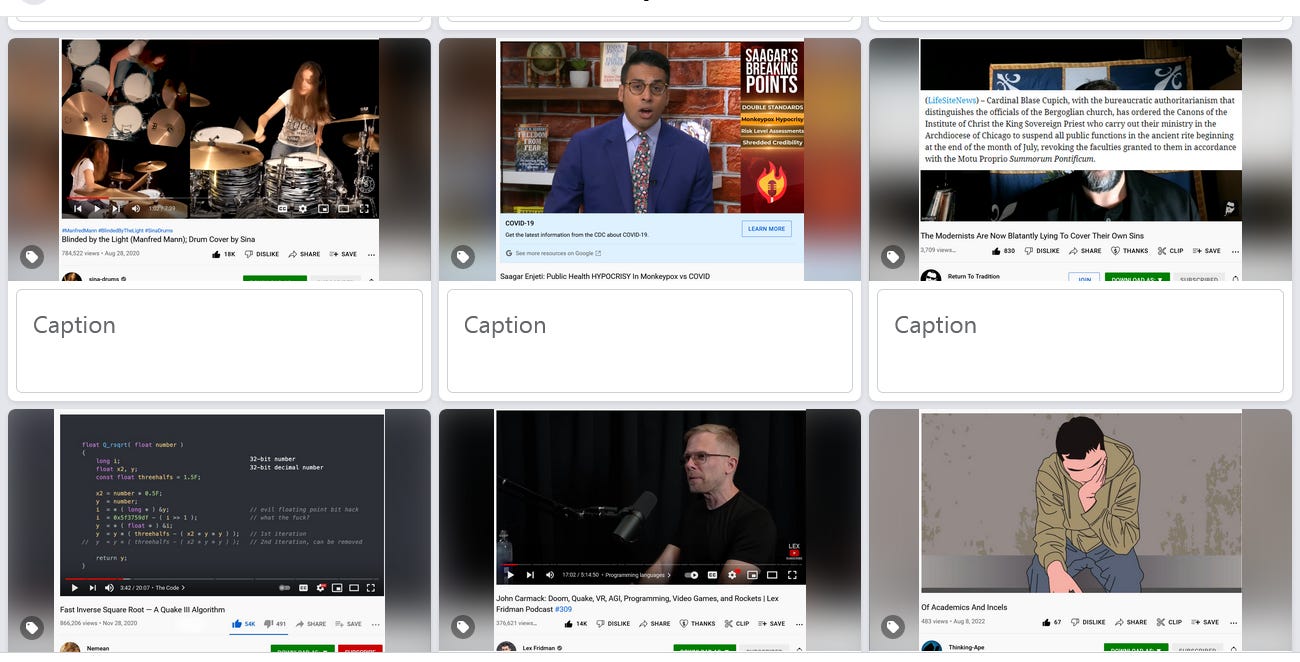Click the tag icon on the Modernists video card
Viewport: 1300px width, 662px height.
tap(892, 257)
